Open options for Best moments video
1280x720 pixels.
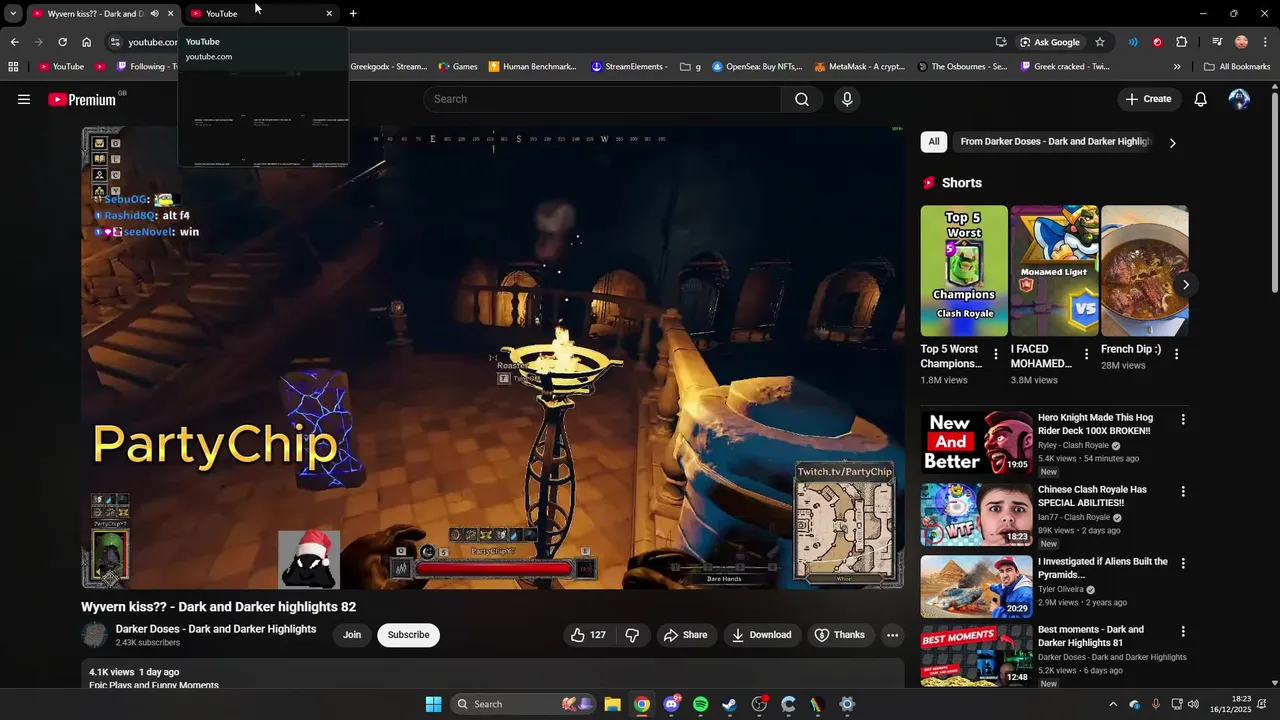coord(1183,632)
